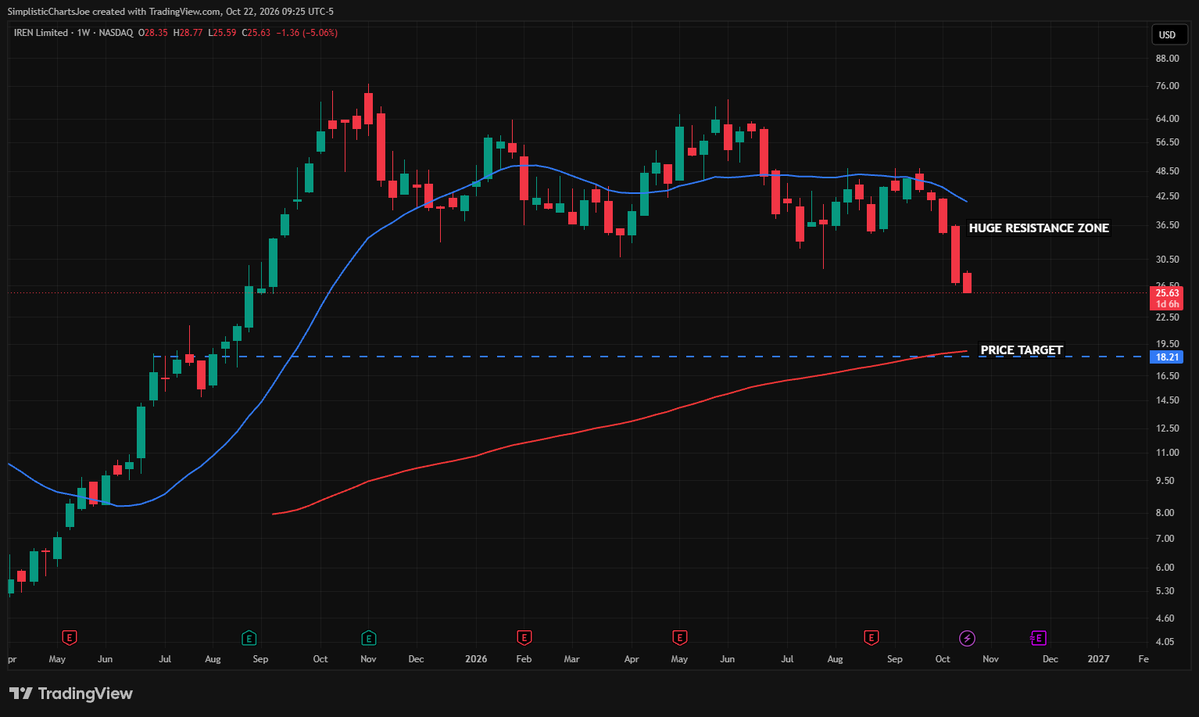Click the TradingView logo
Screen dimensions: 1199x717
tap(71, 693)
